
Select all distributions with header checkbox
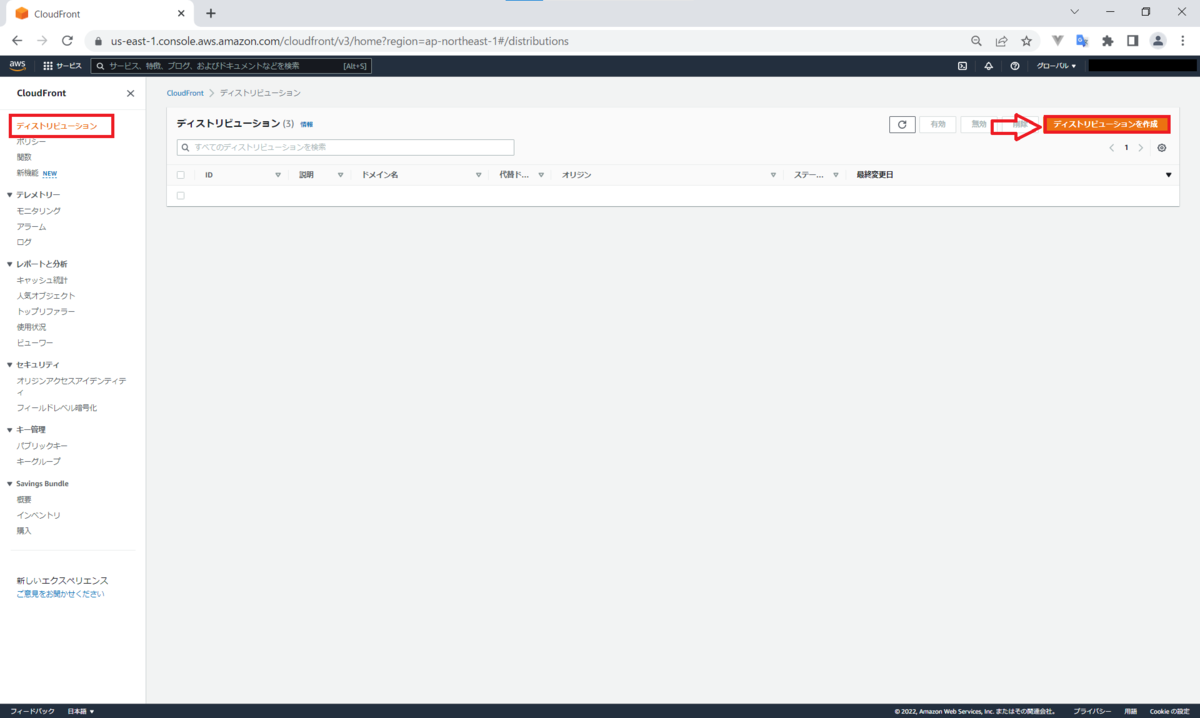(x=181, y=175)
